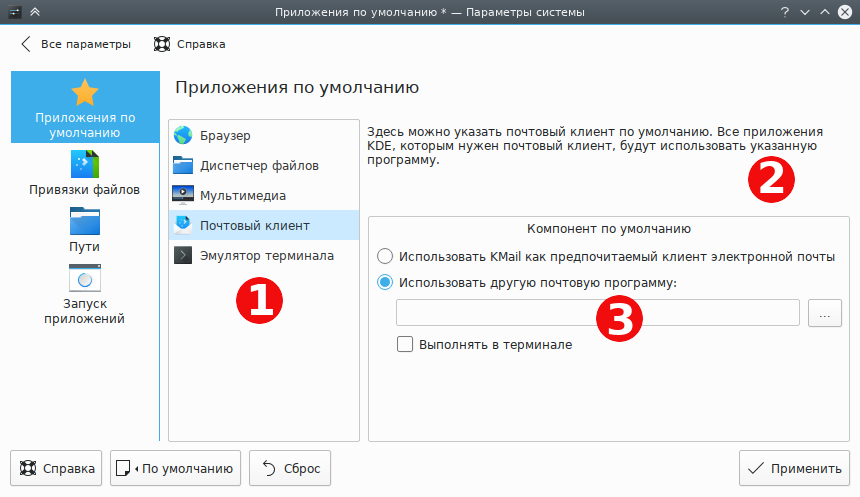Click the mail program path input field

(597, 313)
